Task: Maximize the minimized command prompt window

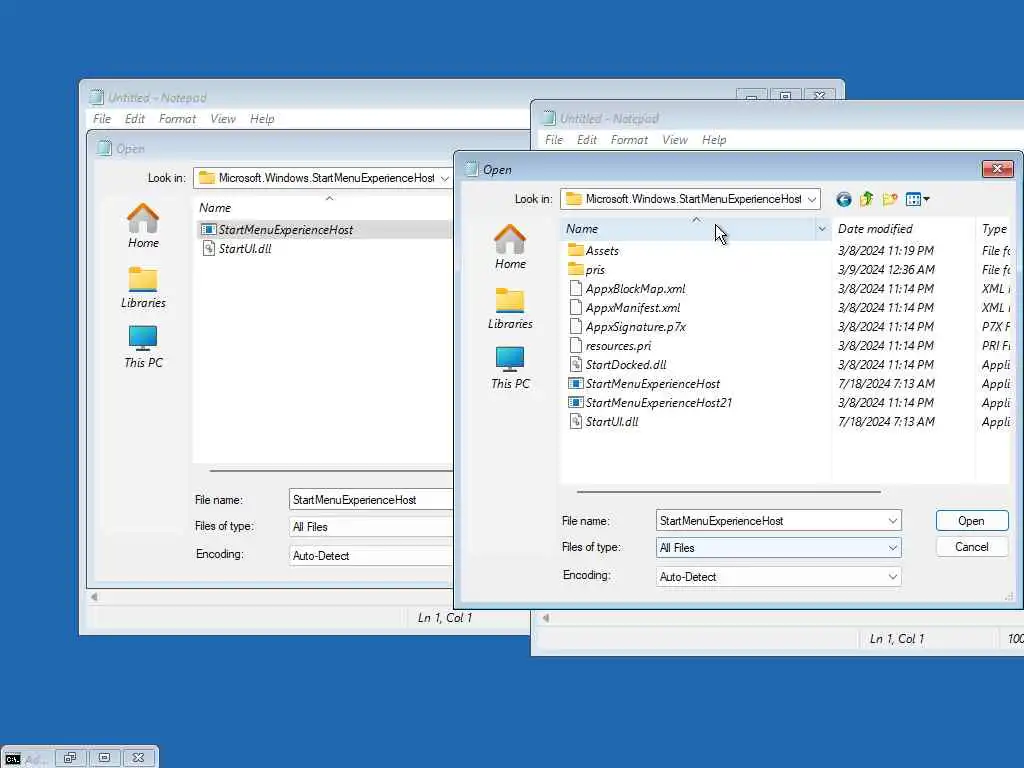Action: [104, 758]
